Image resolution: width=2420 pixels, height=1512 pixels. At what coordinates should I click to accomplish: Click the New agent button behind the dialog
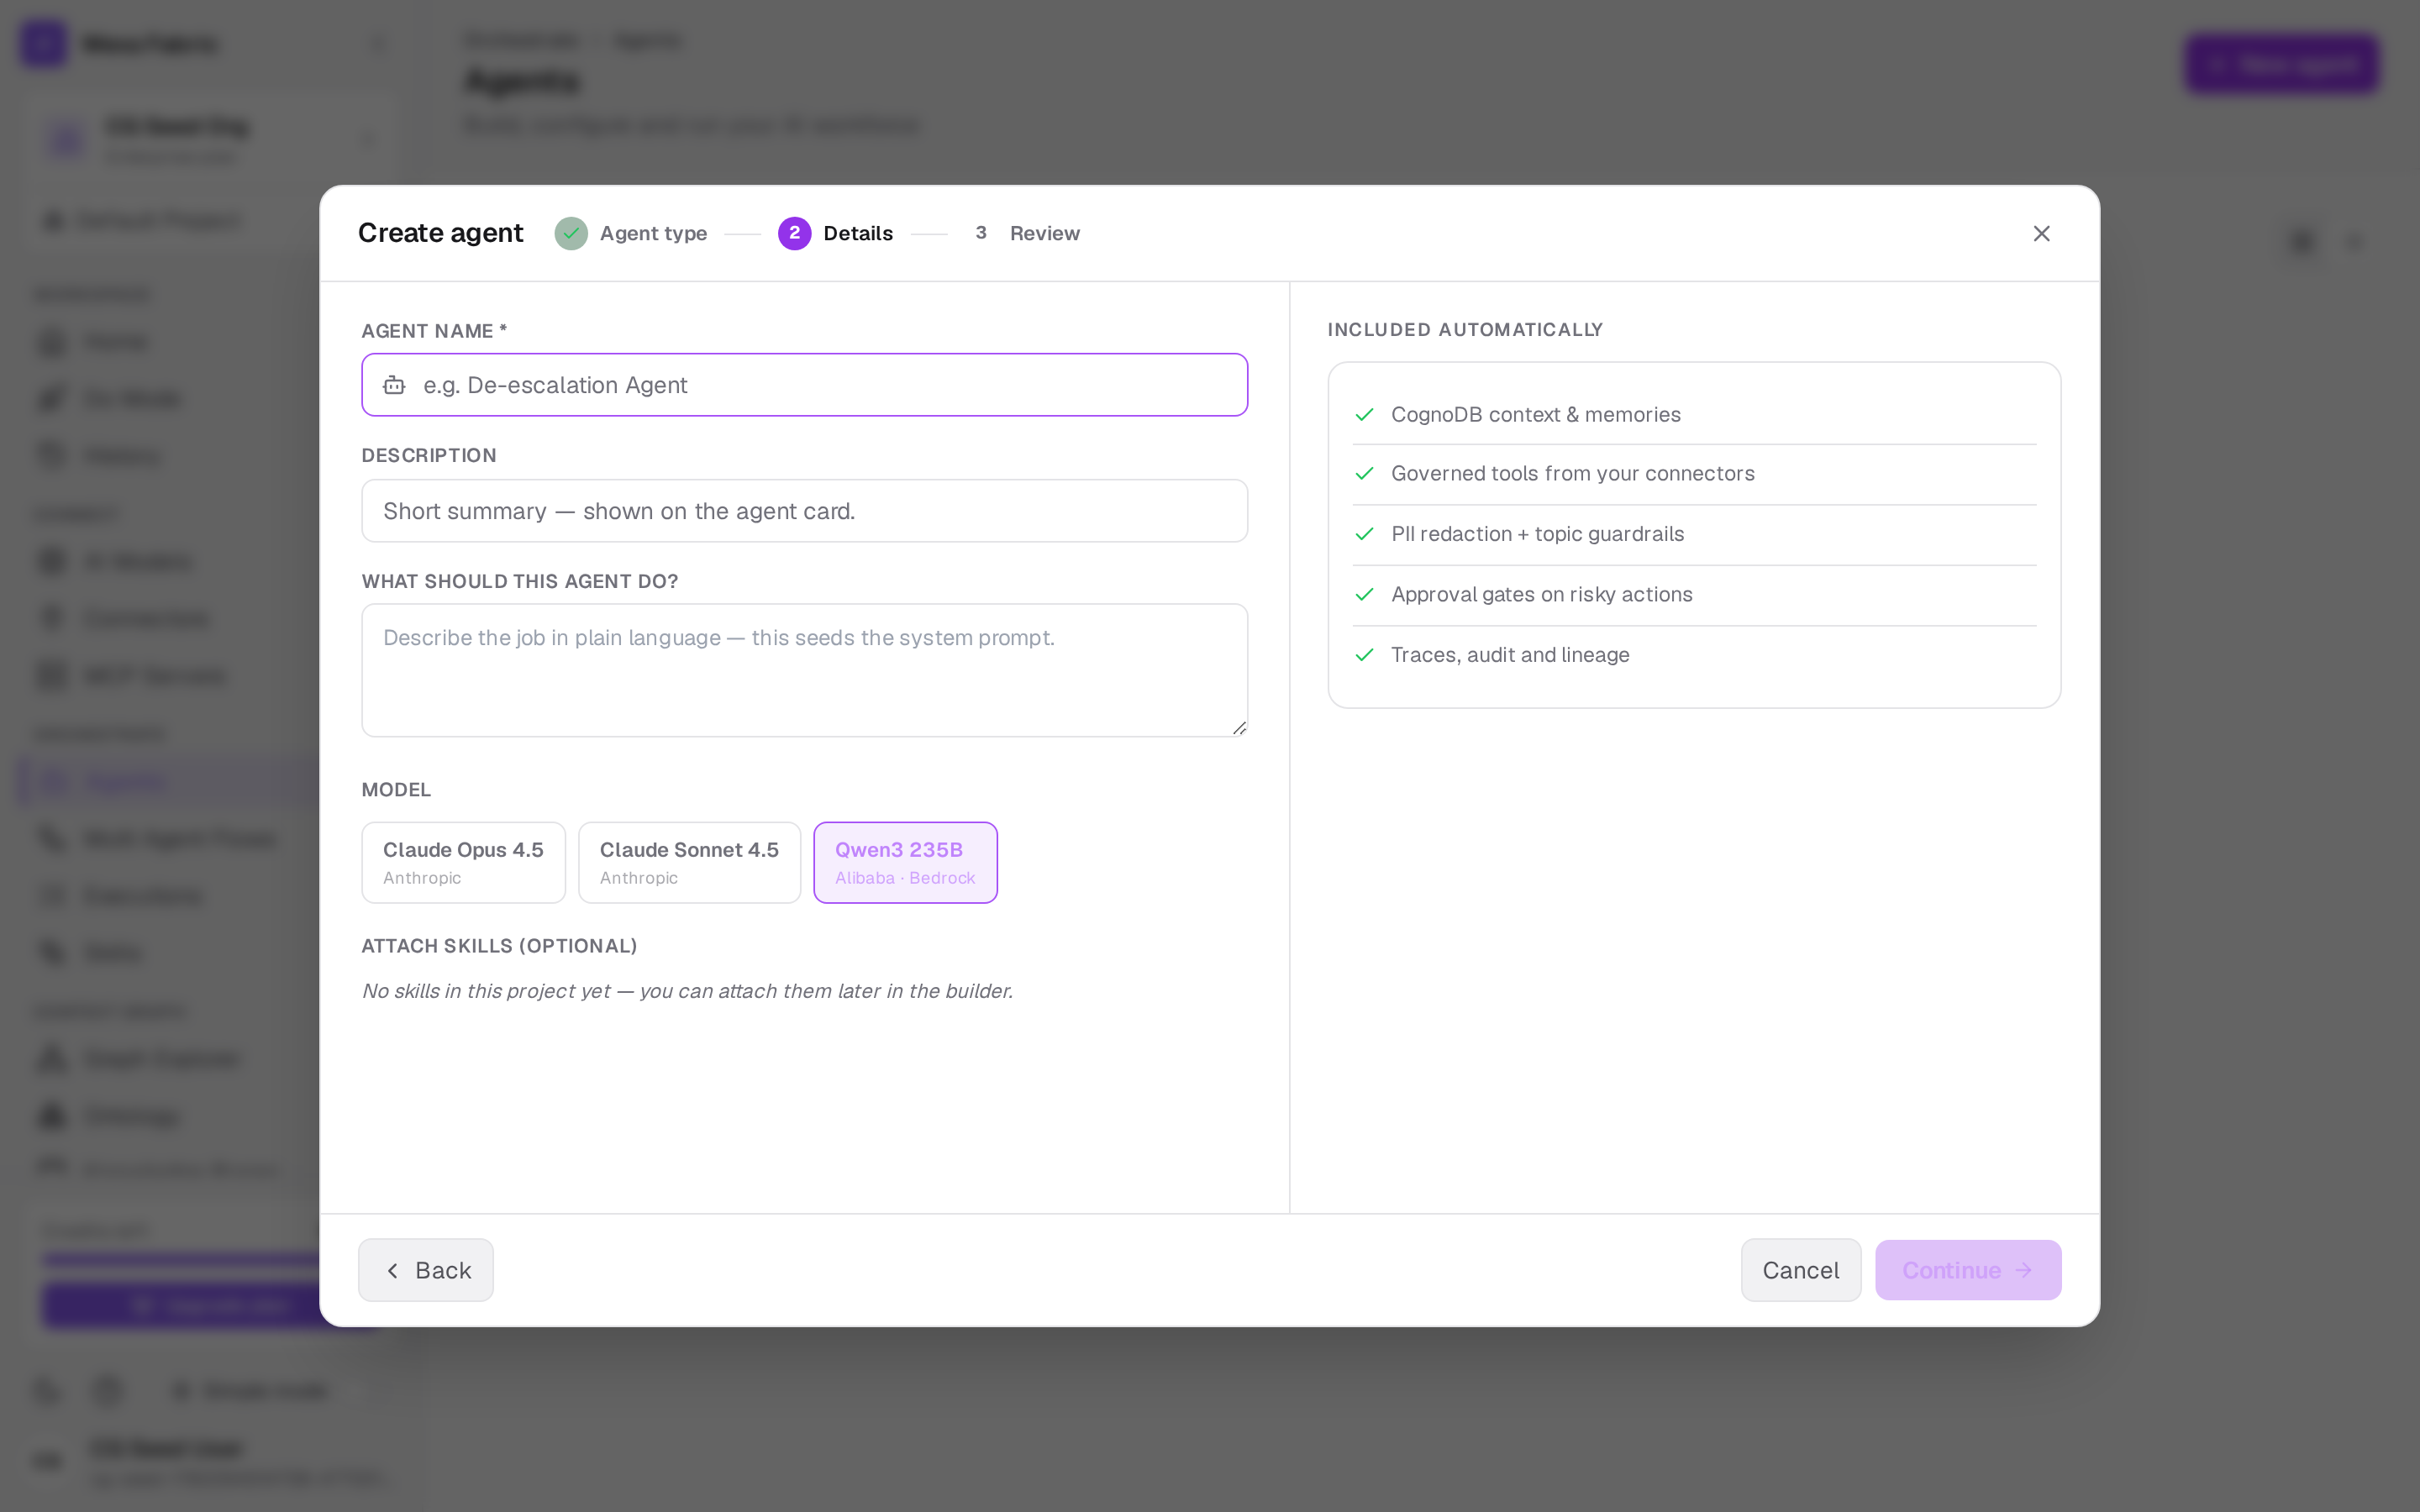[x=2281, y=64]
